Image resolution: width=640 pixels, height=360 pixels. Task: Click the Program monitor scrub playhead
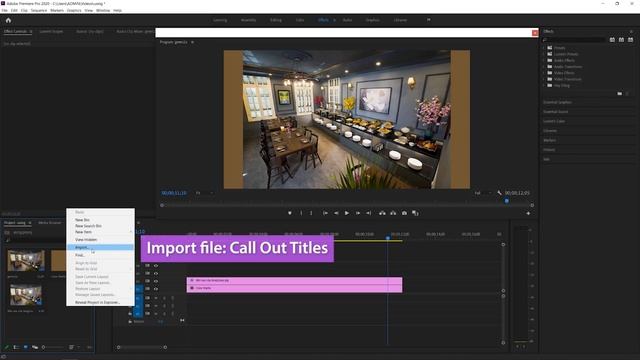(x=507, y=201)
